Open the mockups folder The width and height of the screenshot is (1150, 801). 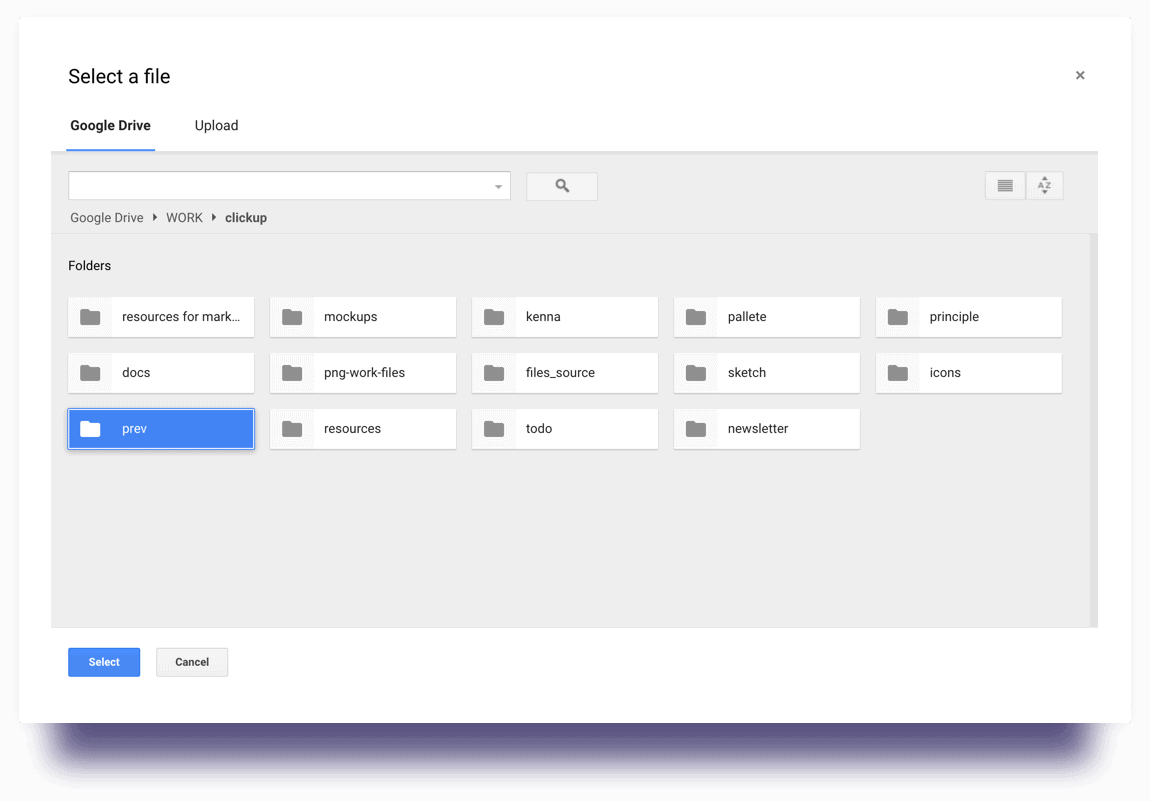click(362, 316)
